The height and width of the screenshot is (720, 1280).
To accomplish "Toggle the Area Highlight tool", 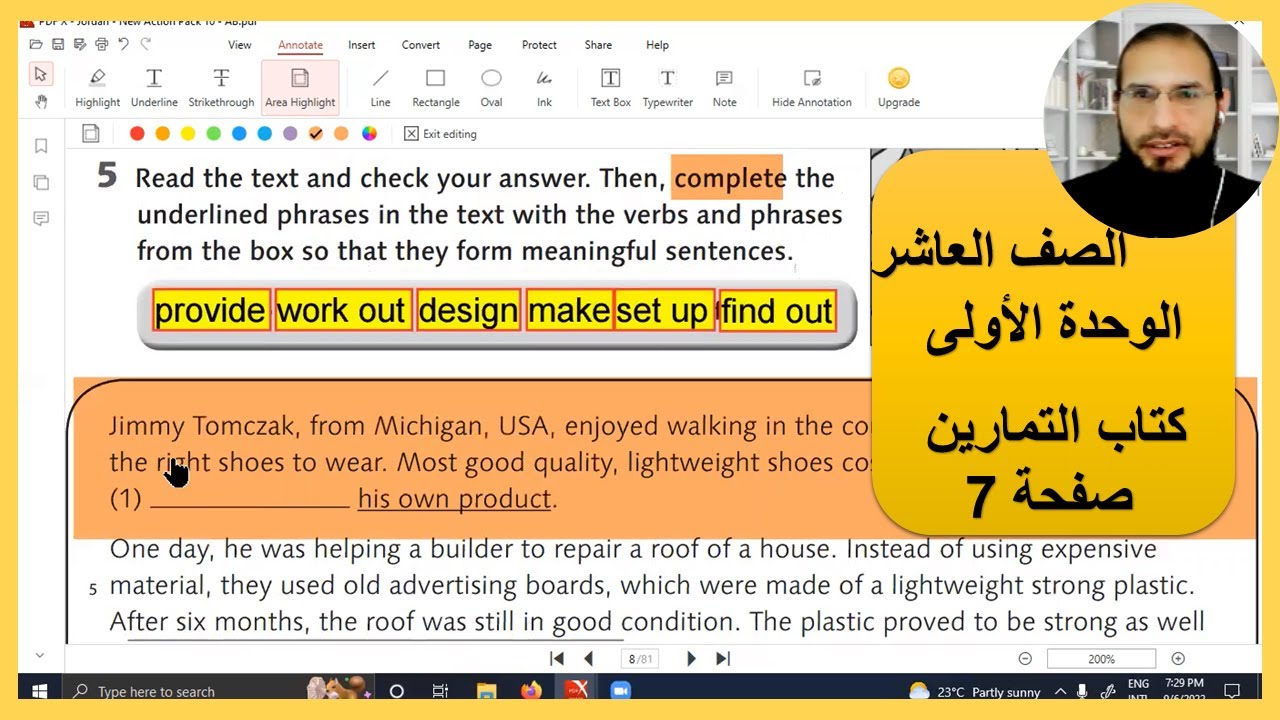I will (300, 87).
